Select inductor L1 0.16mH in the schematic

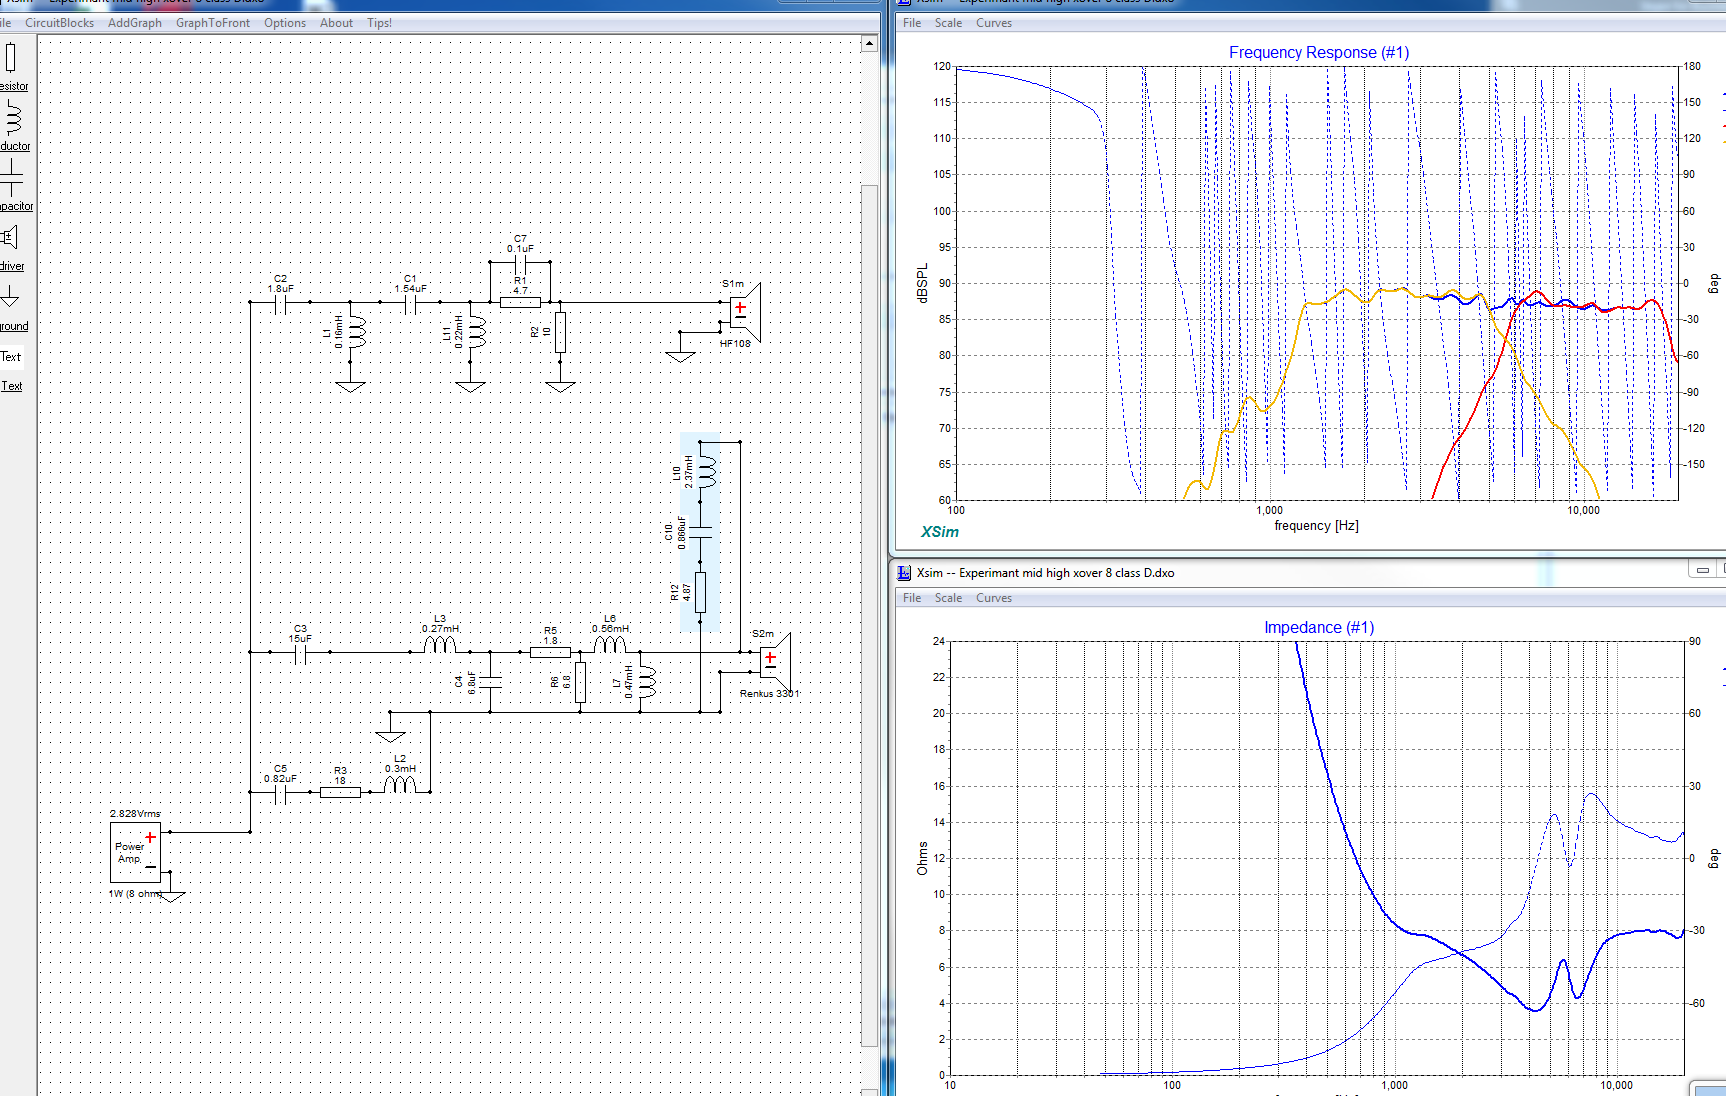[355, 332]
